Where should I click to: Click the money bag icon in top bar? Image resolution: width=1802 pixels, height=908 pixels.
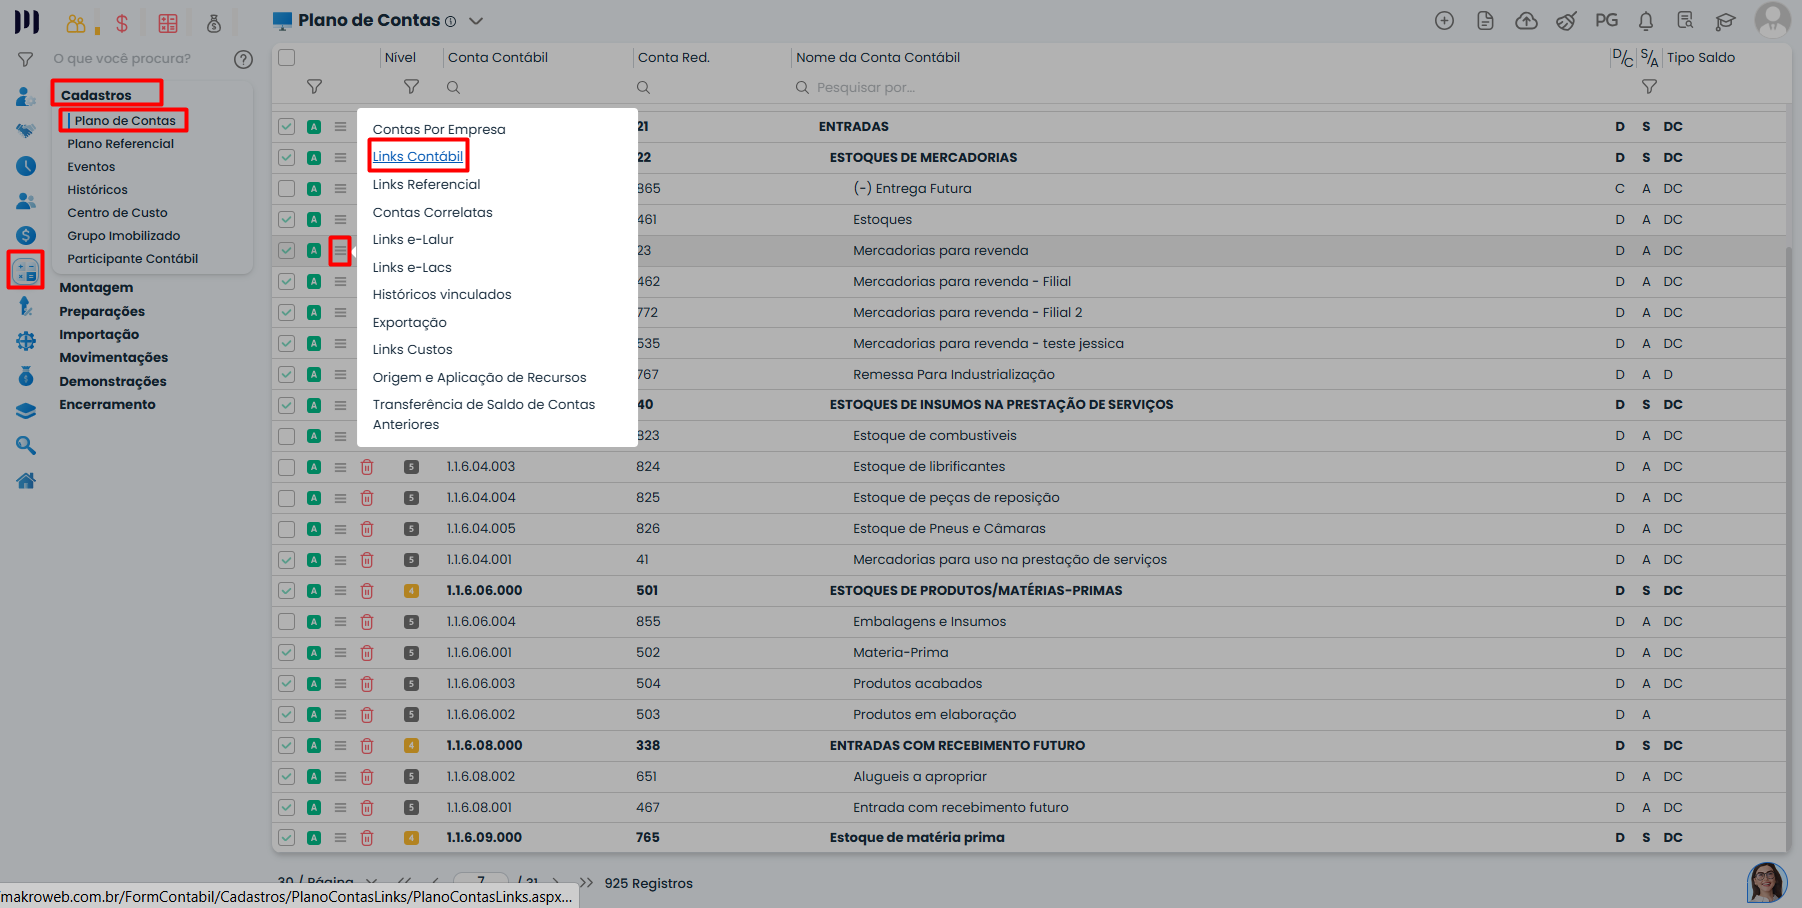click(x=214, y=23)
